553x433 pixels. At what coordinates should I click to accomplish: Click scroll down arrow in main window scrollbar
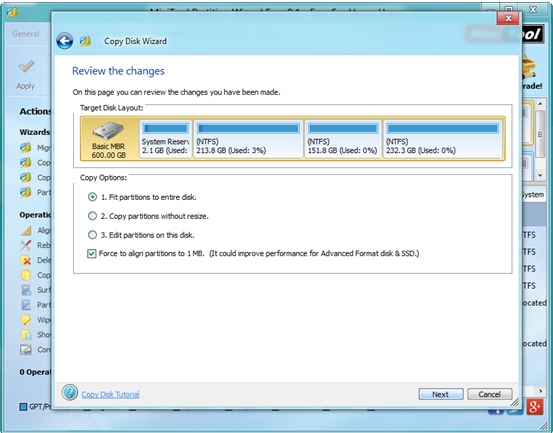540,175
